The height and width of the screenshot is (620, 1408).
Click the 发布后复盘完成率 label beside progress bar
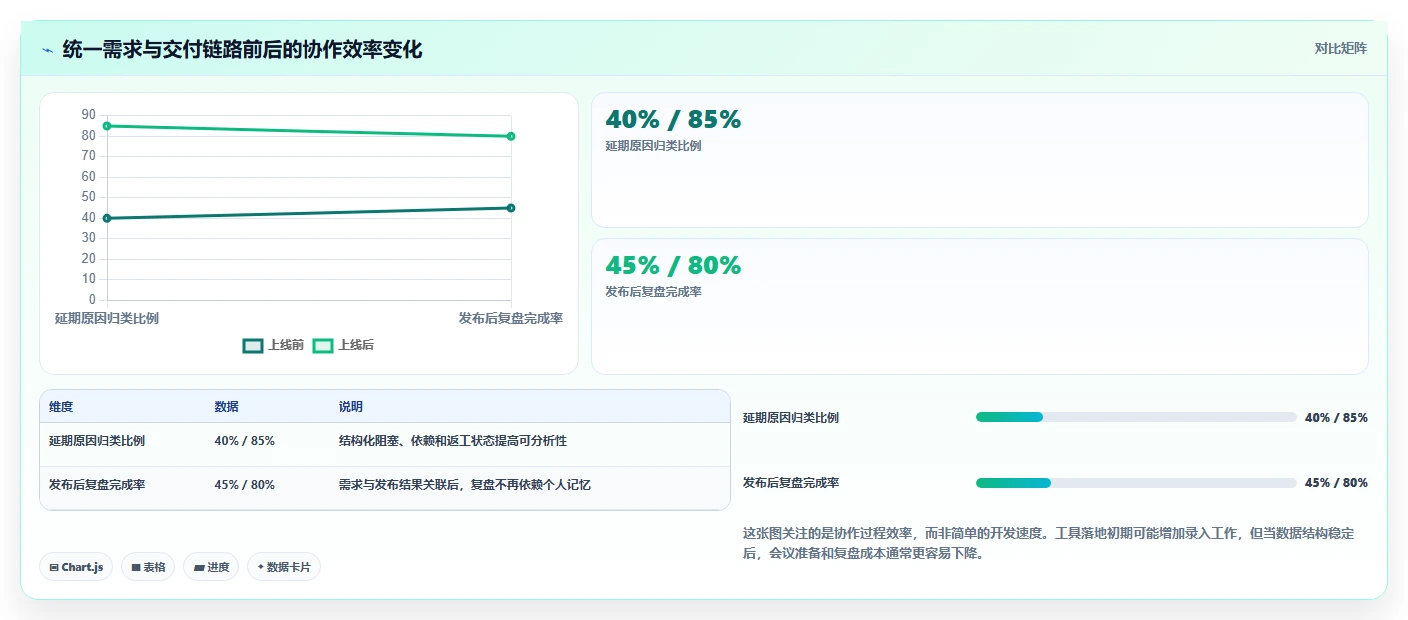pyautogui.click(x=791, y=483)
